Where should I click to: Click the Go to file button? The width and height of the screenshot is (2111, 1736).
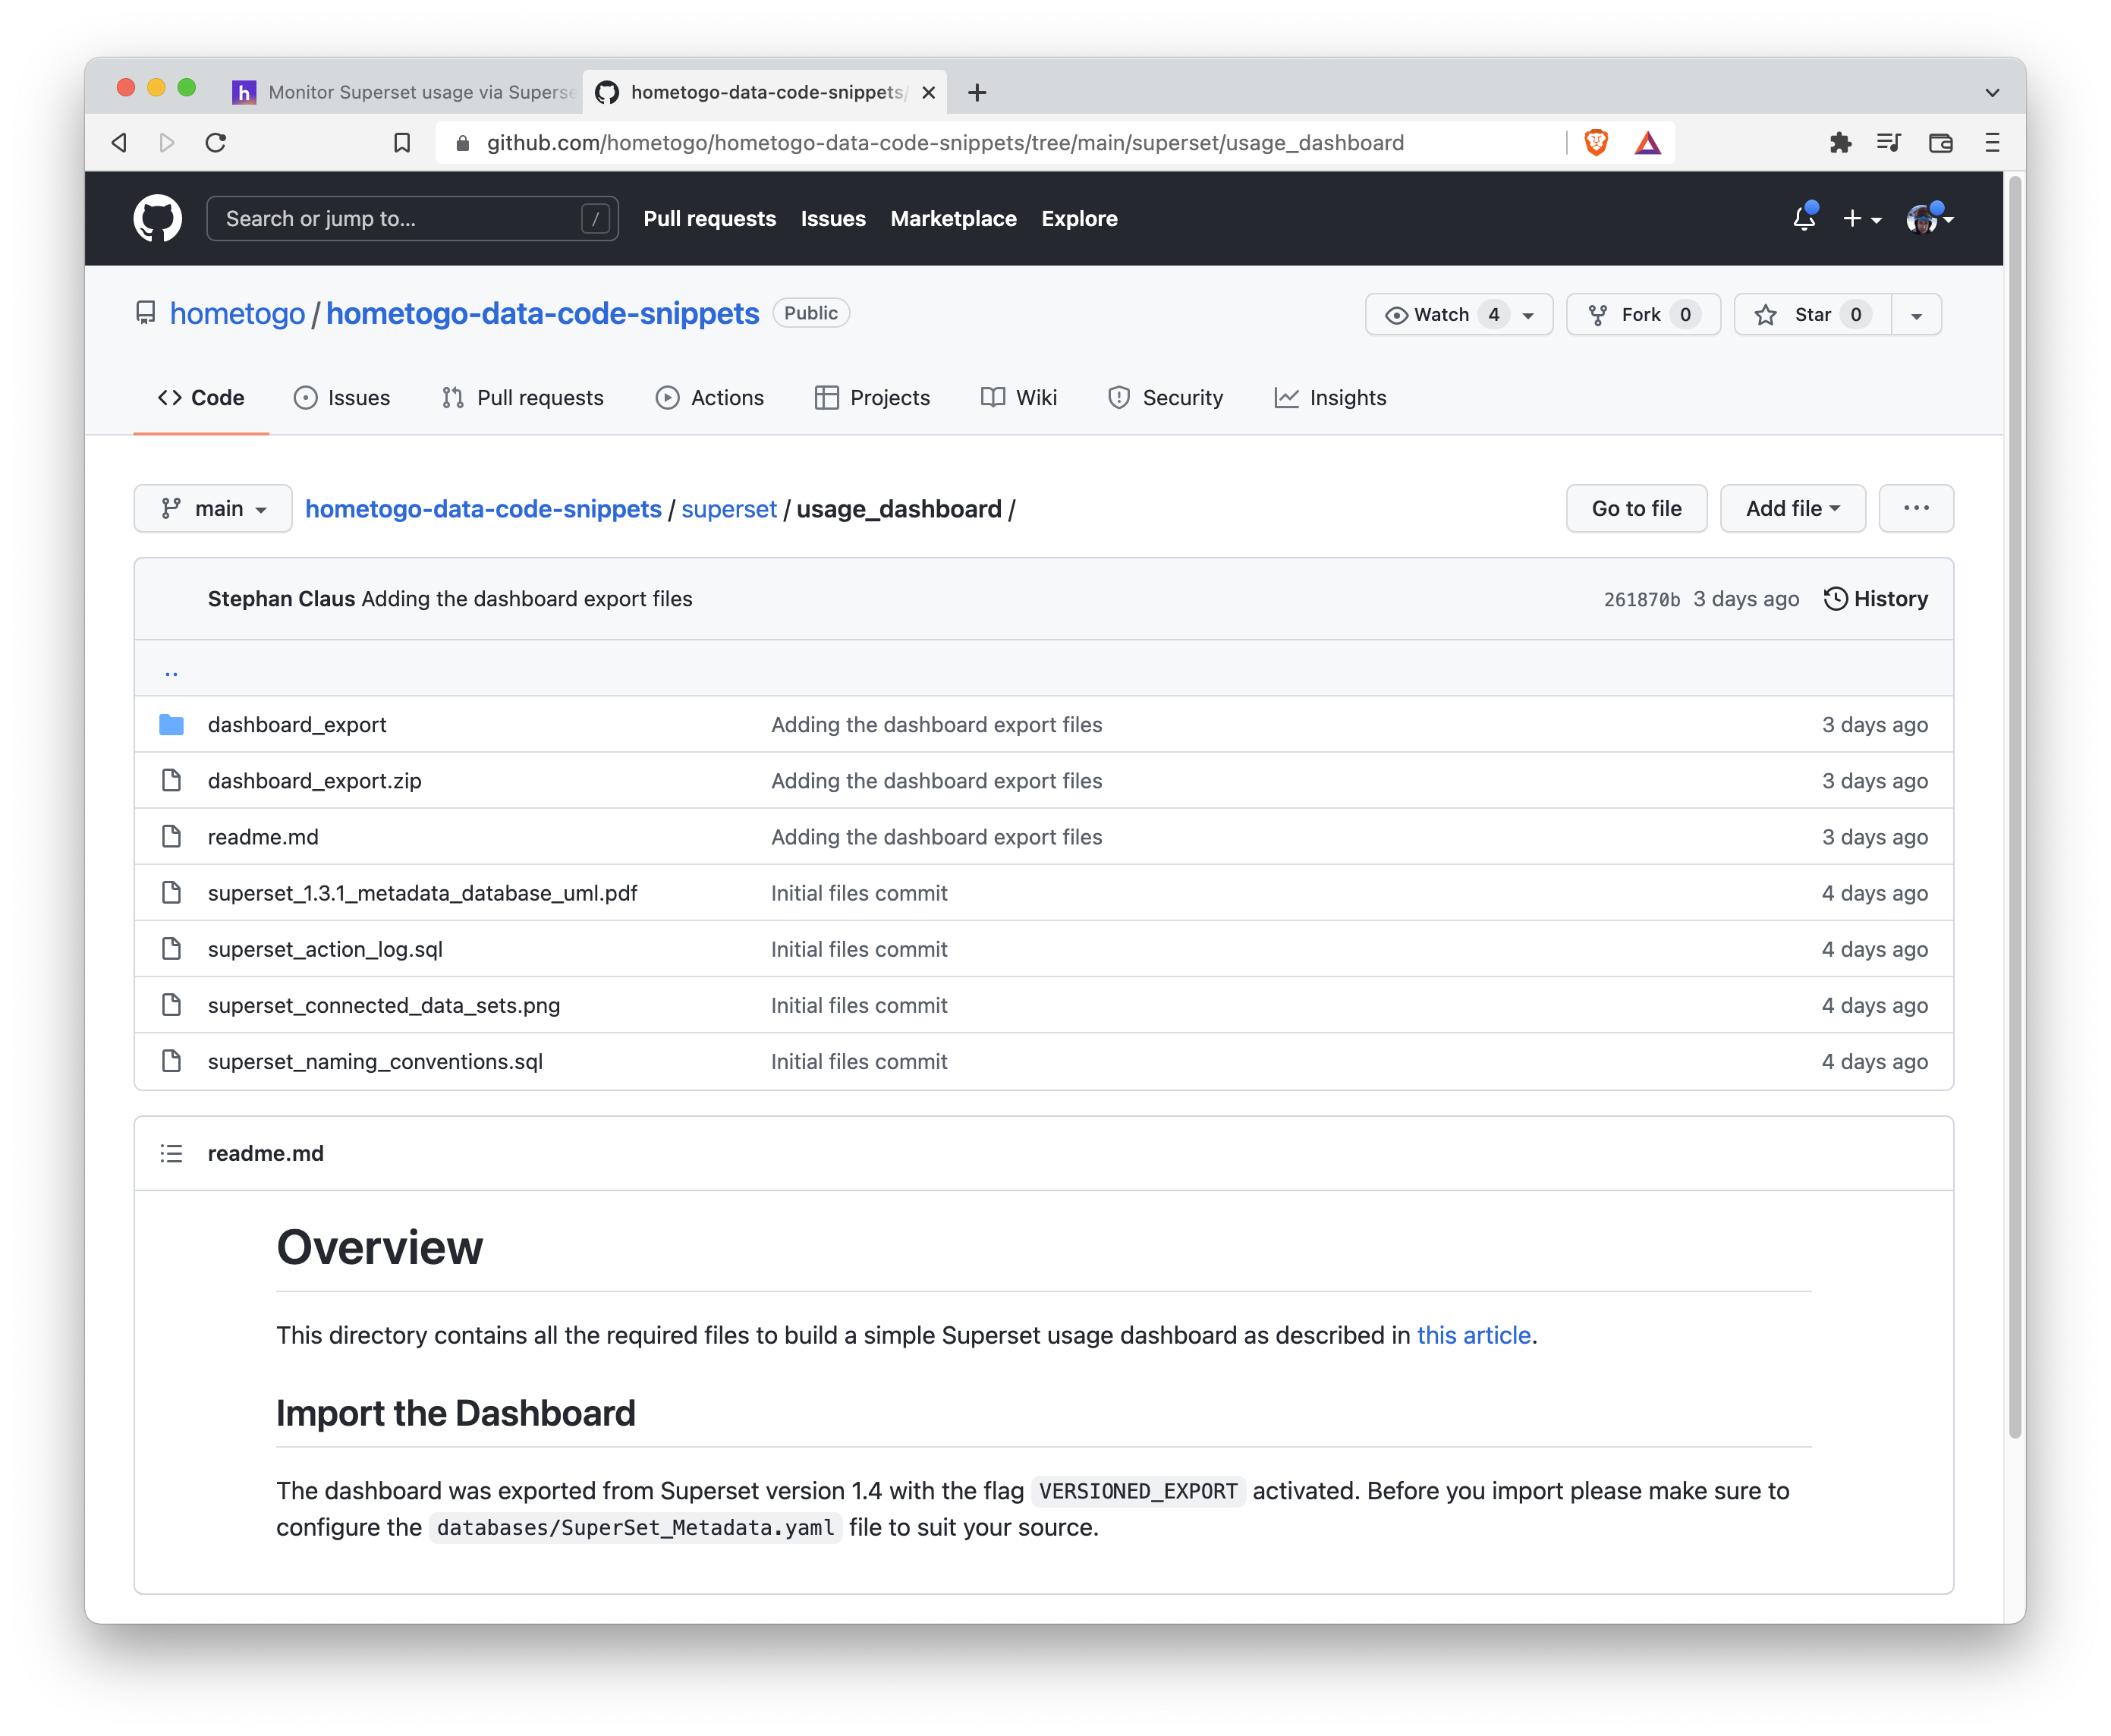(x=1635, y=508)
